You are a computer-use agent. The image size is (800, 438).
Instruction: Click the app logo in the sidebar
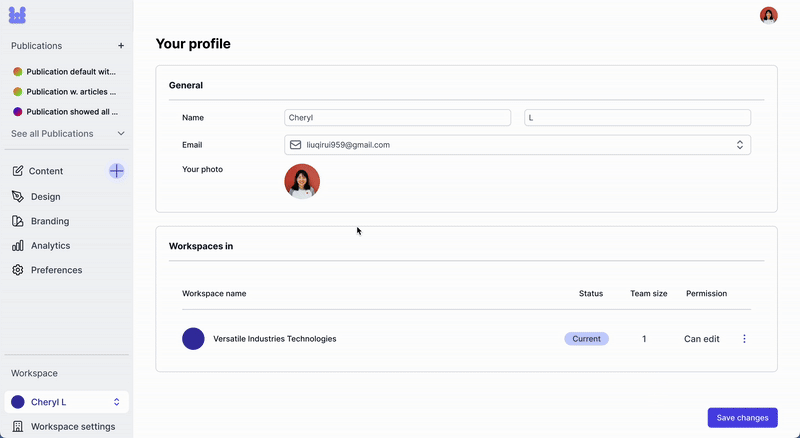click(x=17, y=15)
